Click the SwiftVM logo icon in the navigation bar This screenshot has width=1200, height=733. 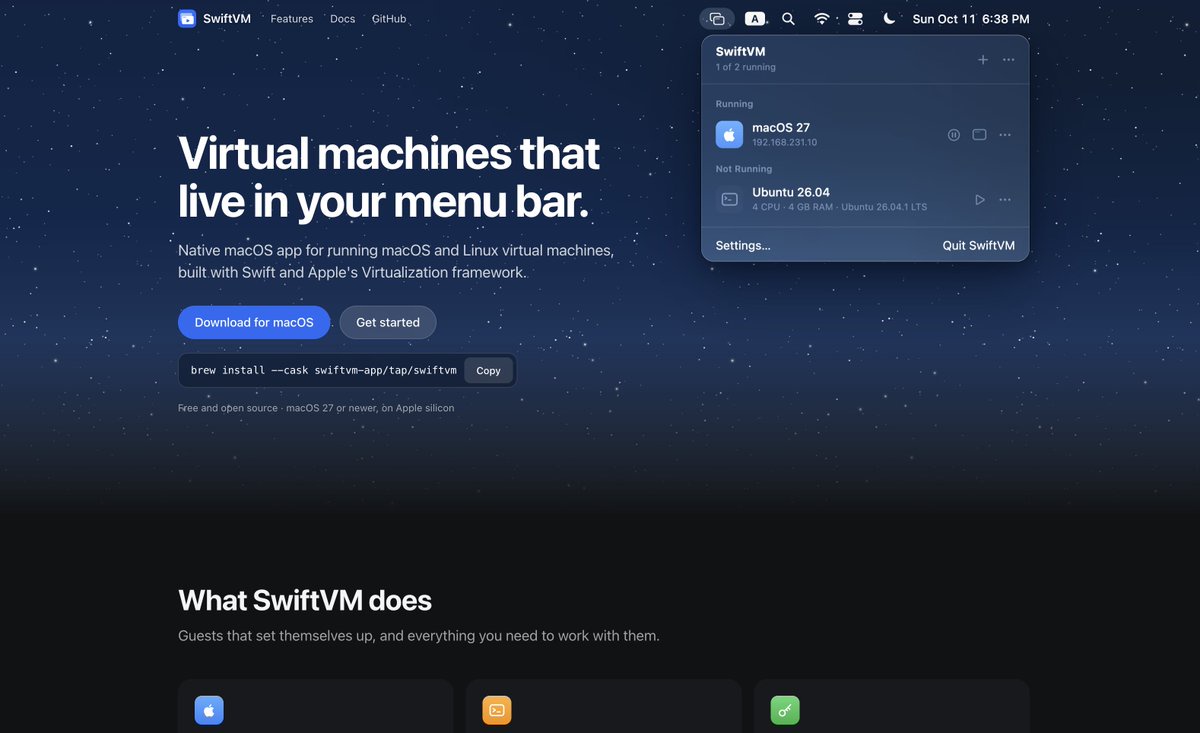pyautogui.click(x=187, y=18)
